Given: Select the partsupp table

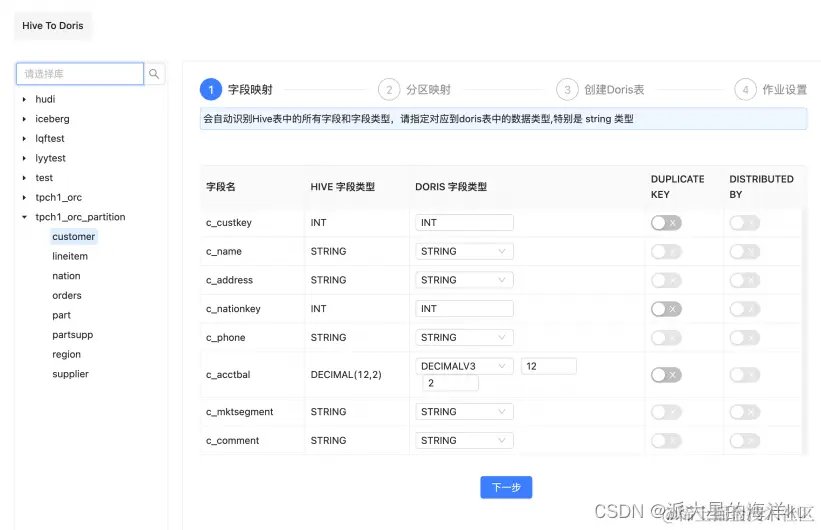Looking at the screenshot, I should click(x=73, y=335).
